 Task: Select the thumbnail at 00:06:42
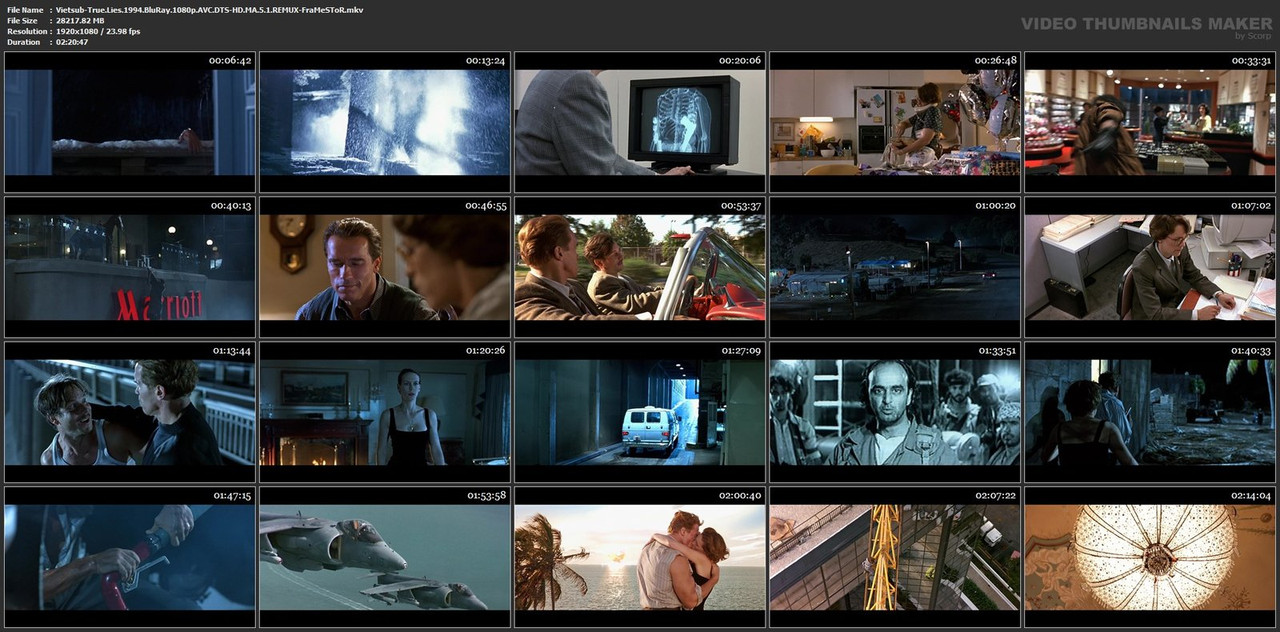coord(130,122)
